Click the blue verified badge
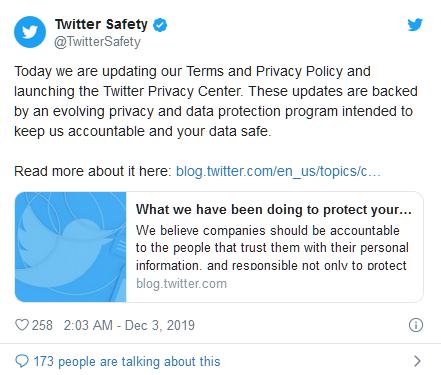 click(160, 25)
